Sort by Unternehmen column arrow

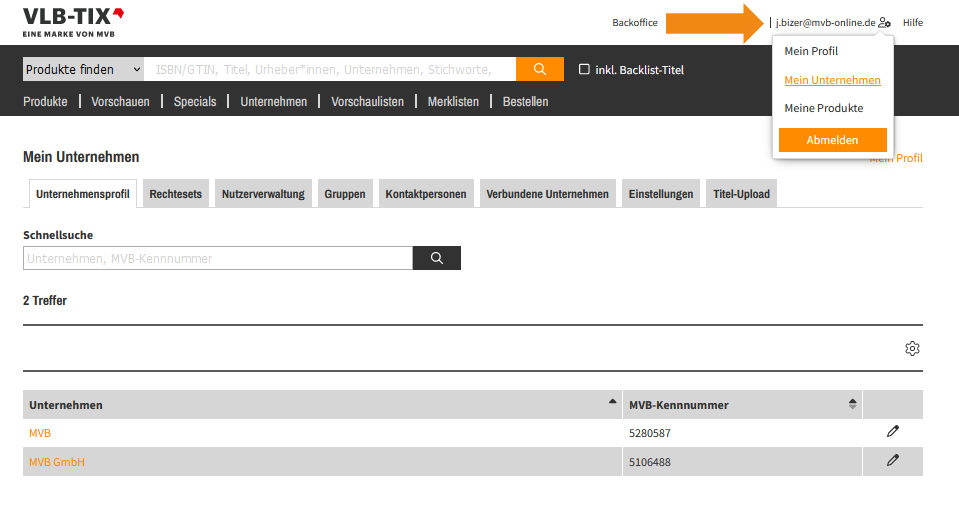[612, 401]
